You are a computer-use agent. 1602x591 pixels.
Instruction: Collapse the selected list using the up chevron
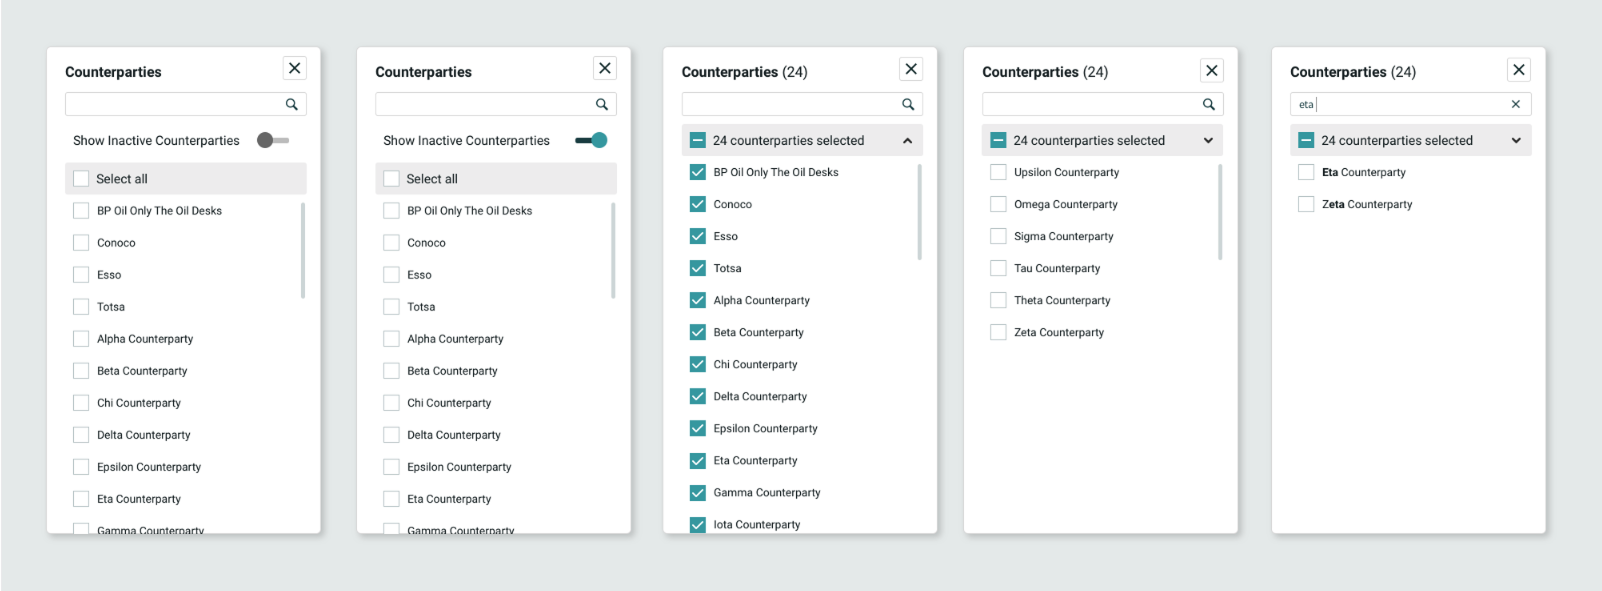point(907,141)
